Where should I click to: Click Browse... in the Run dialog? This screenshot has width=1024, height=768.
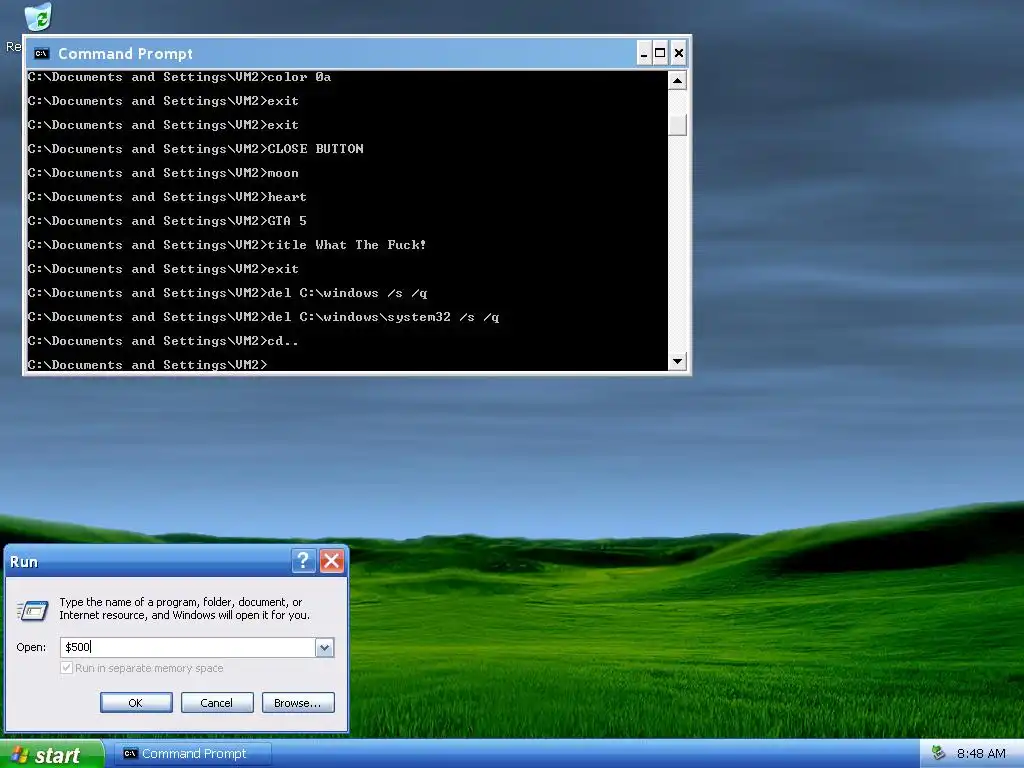[298, 703]
